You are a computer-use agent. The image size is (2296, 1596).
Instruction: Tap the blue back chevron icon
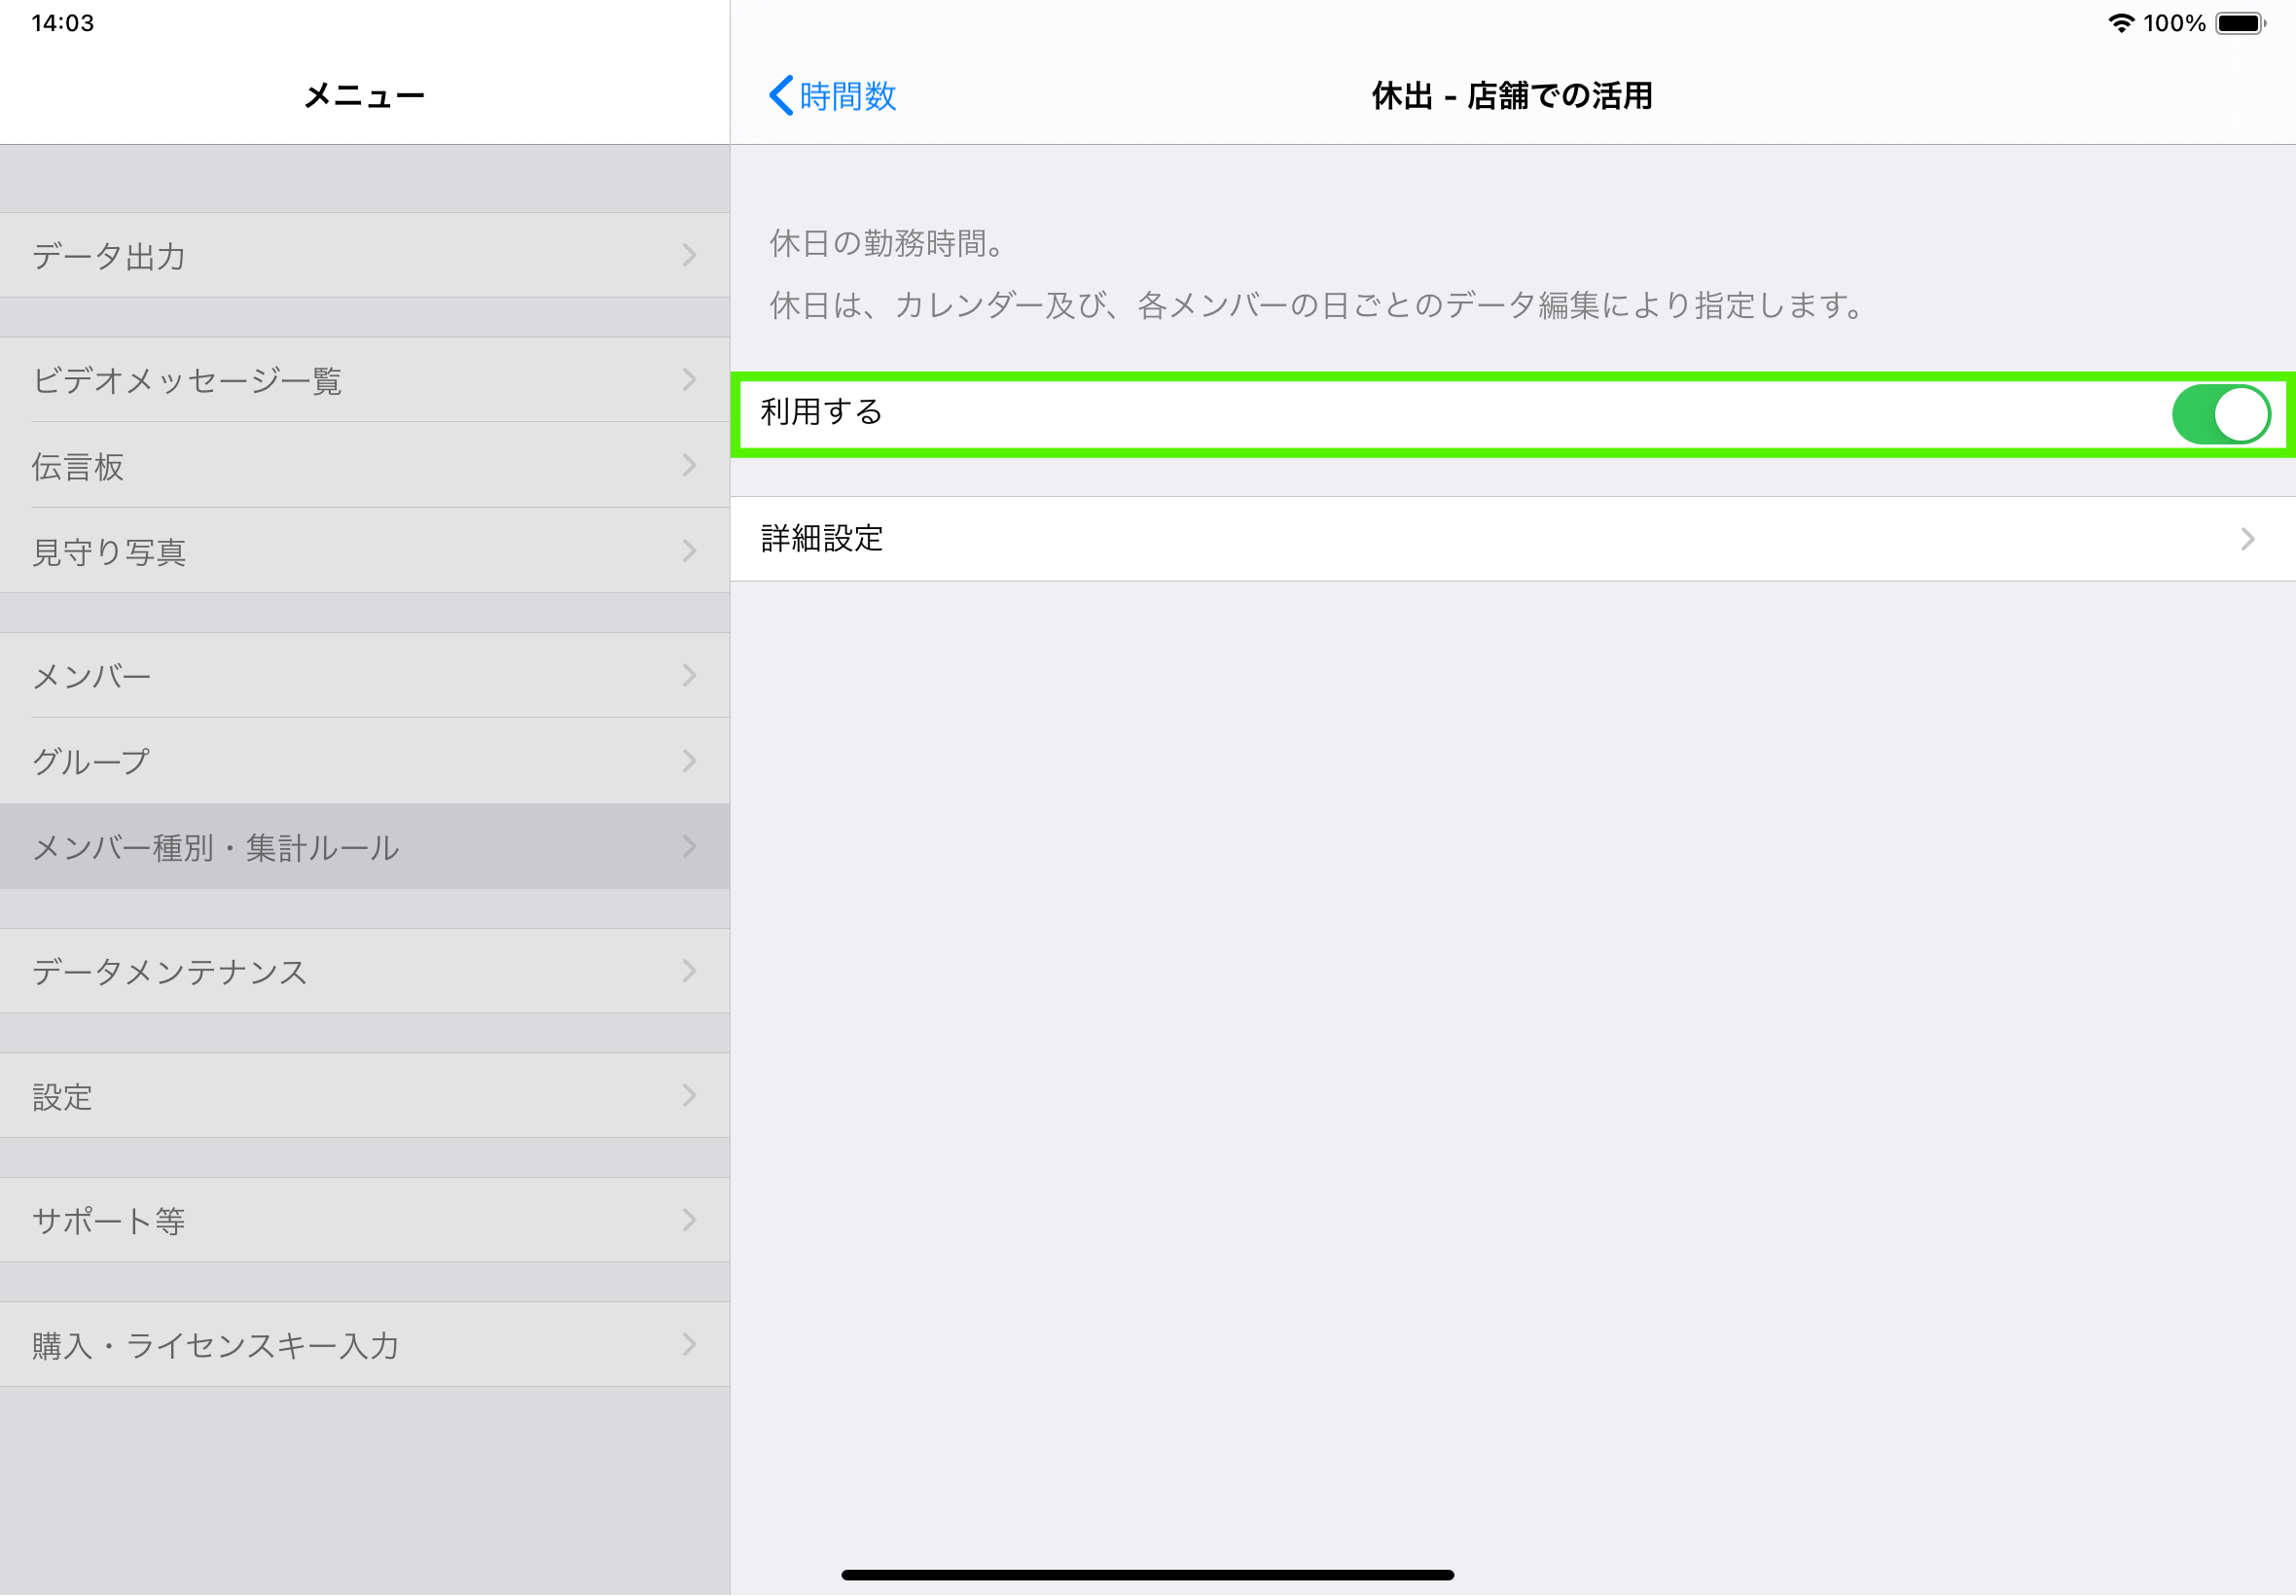[x=781, y=96]
